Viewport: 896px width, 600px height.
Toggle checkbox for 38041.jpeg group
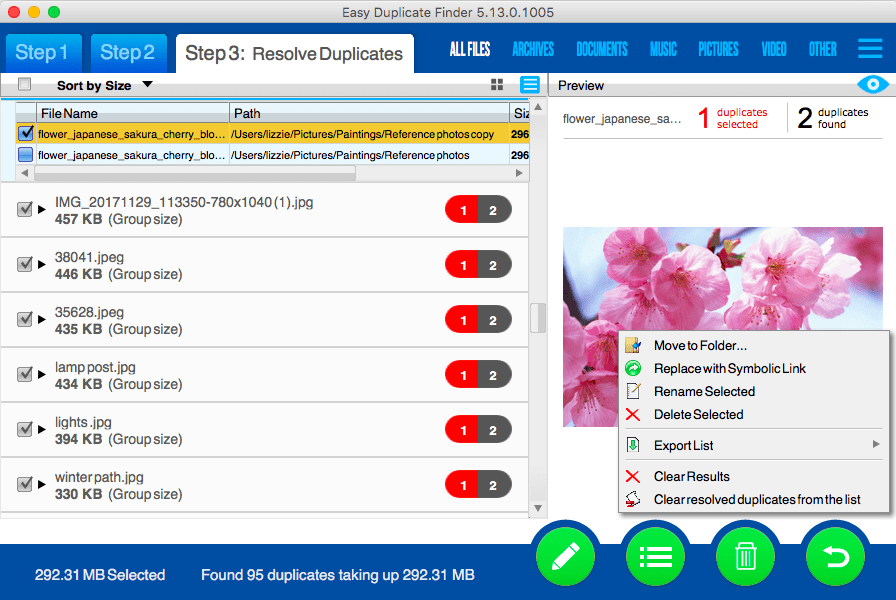[25, 264]
